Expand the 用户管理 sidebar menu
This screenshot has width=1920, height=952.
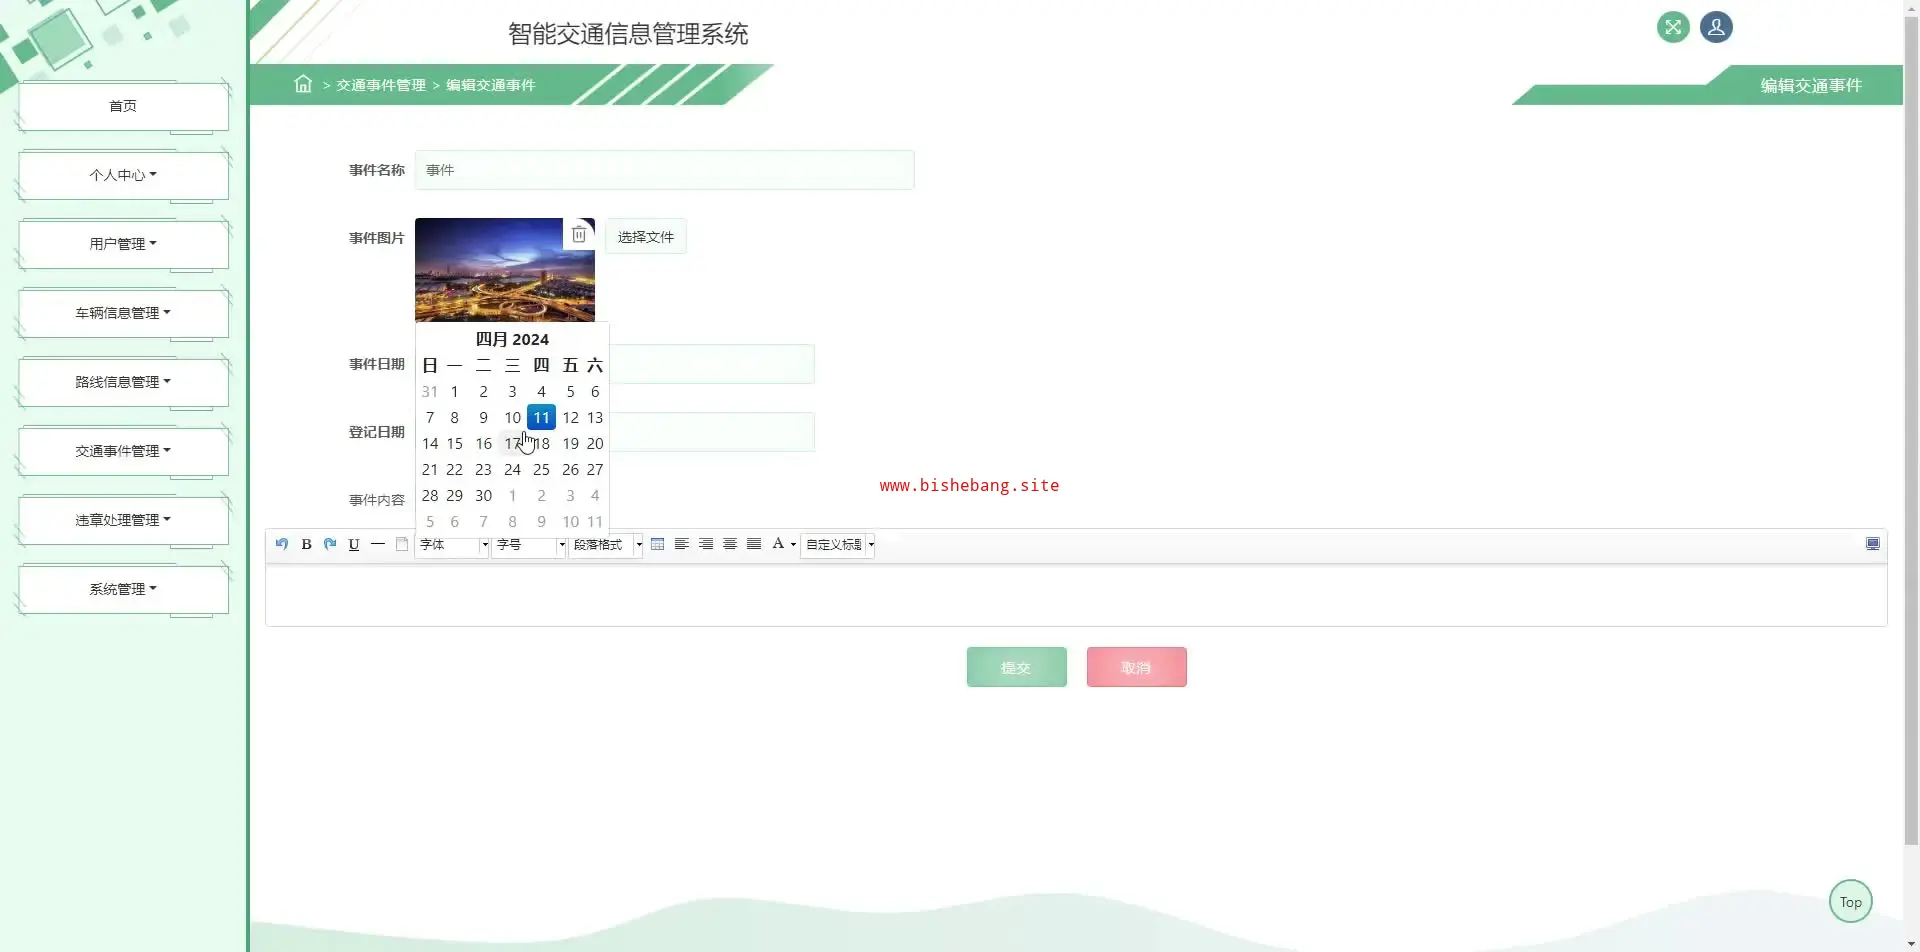pos(123,244)
